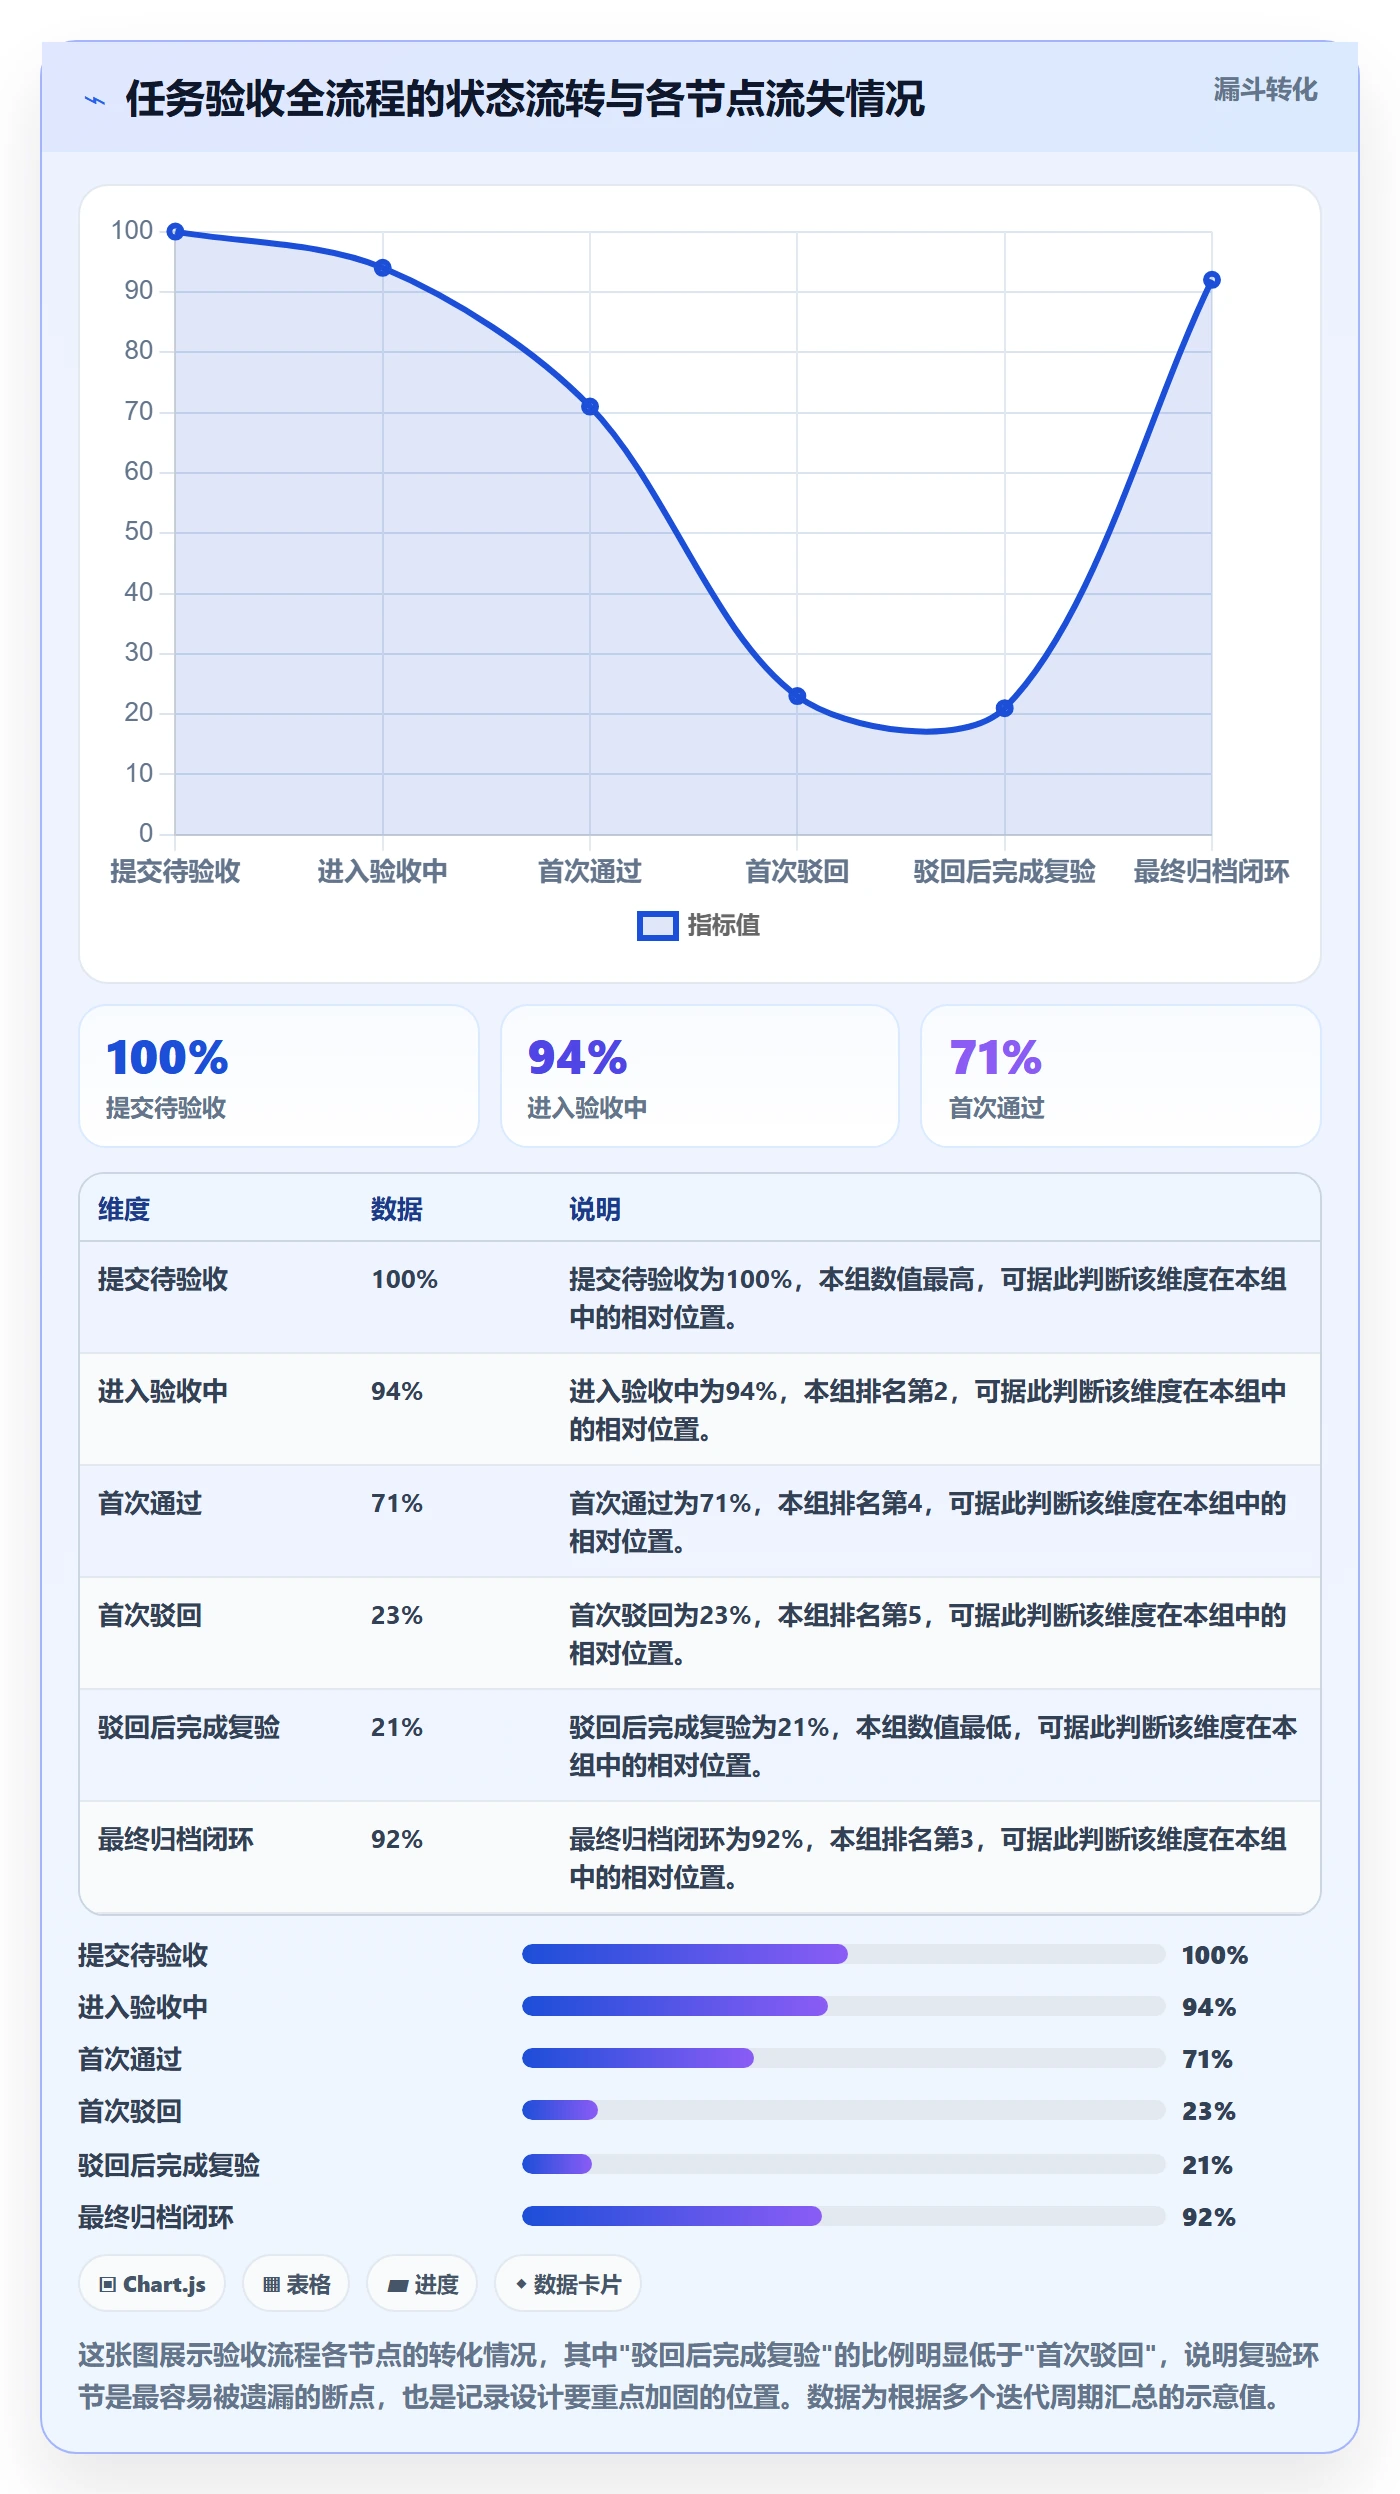Select the 表格 chip
The height and width of the screenshot is (2494, 1400).
296,2284
